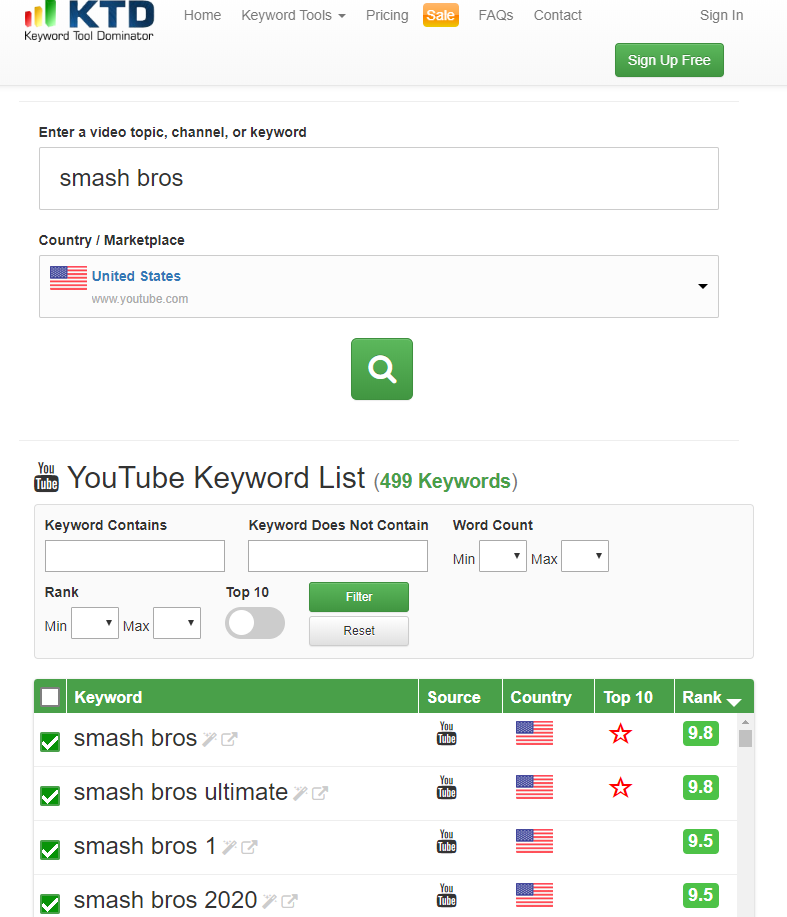
Task: Click YouTube source icon in 'smash bros ultimate' row
Action: tap(447, 787)
